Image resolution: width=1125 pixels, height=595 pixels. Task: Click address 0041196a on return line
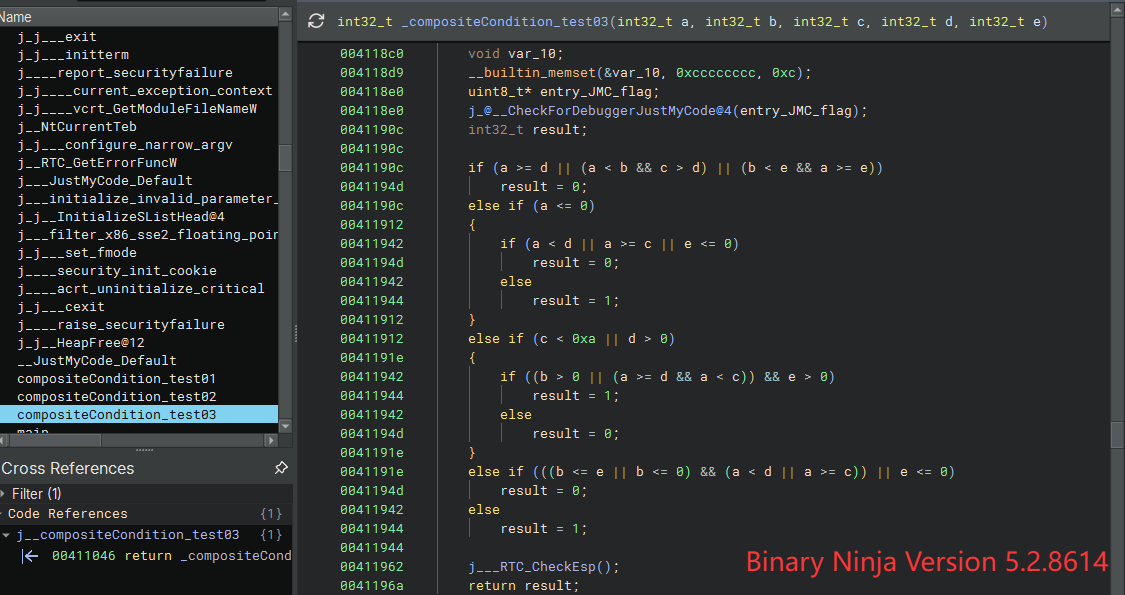tap(371, 585)
